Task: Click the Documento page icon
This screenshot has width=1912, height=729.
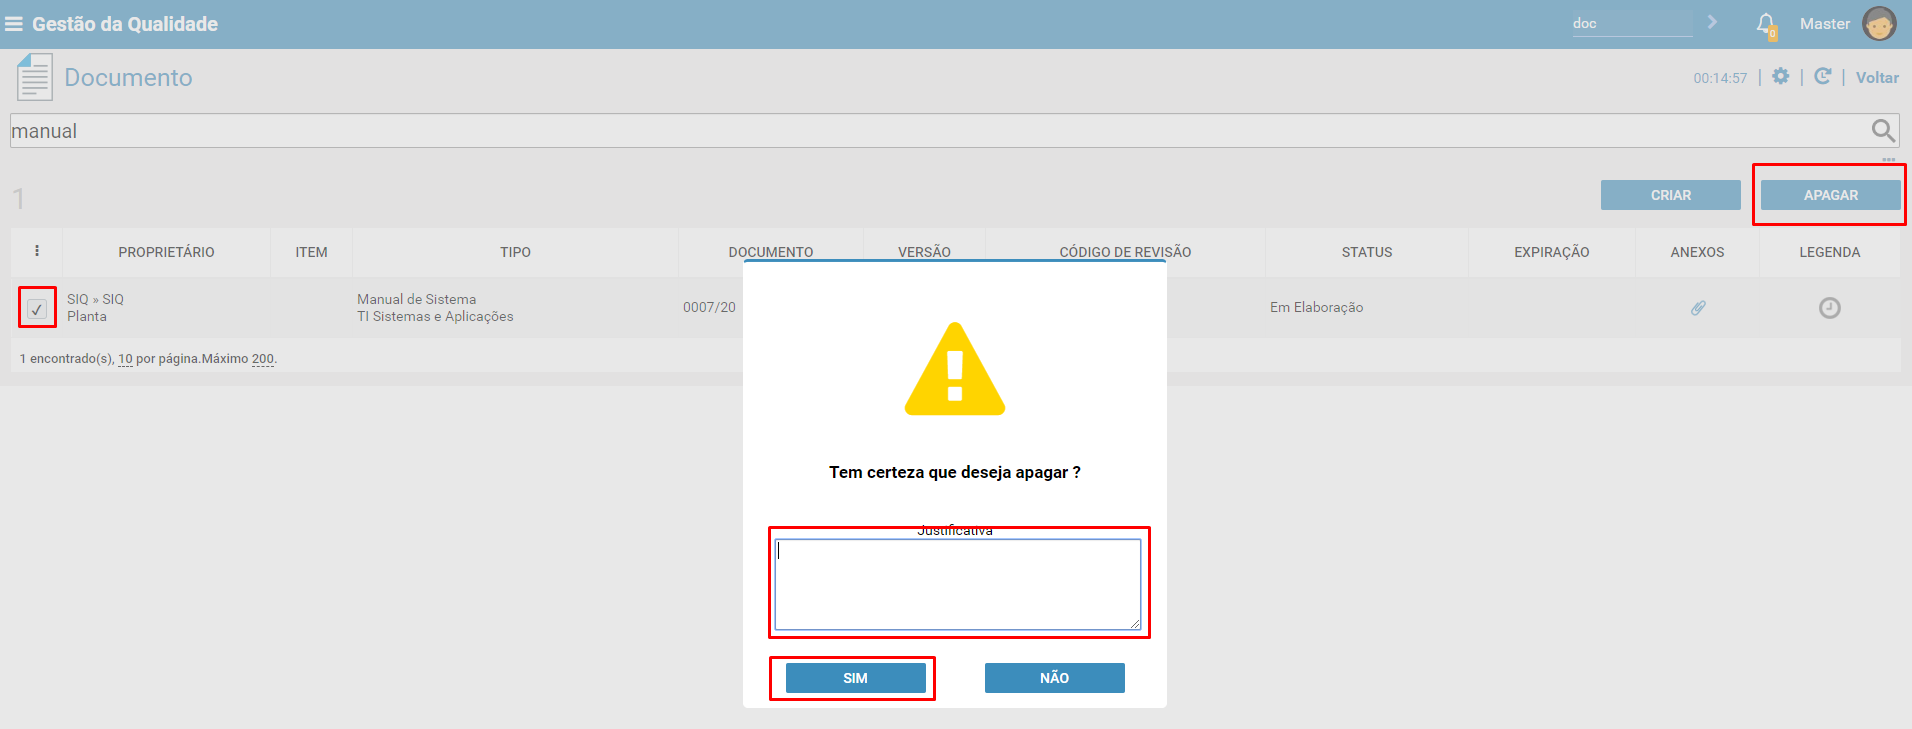Action: (x=35, y=77)
